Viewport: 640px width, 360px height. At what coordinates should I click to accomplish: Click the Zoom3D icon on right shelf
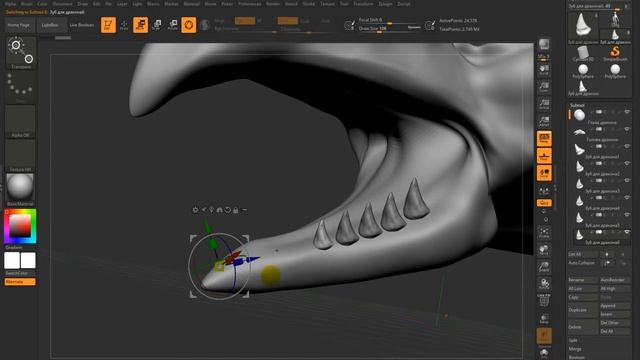tap(544, 267)
